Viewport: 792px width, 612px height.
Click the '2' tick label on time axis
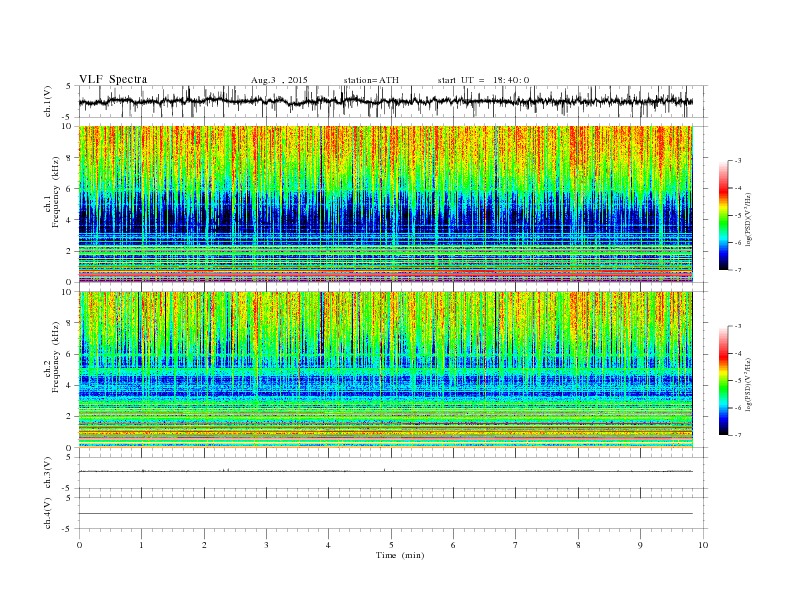204,545
